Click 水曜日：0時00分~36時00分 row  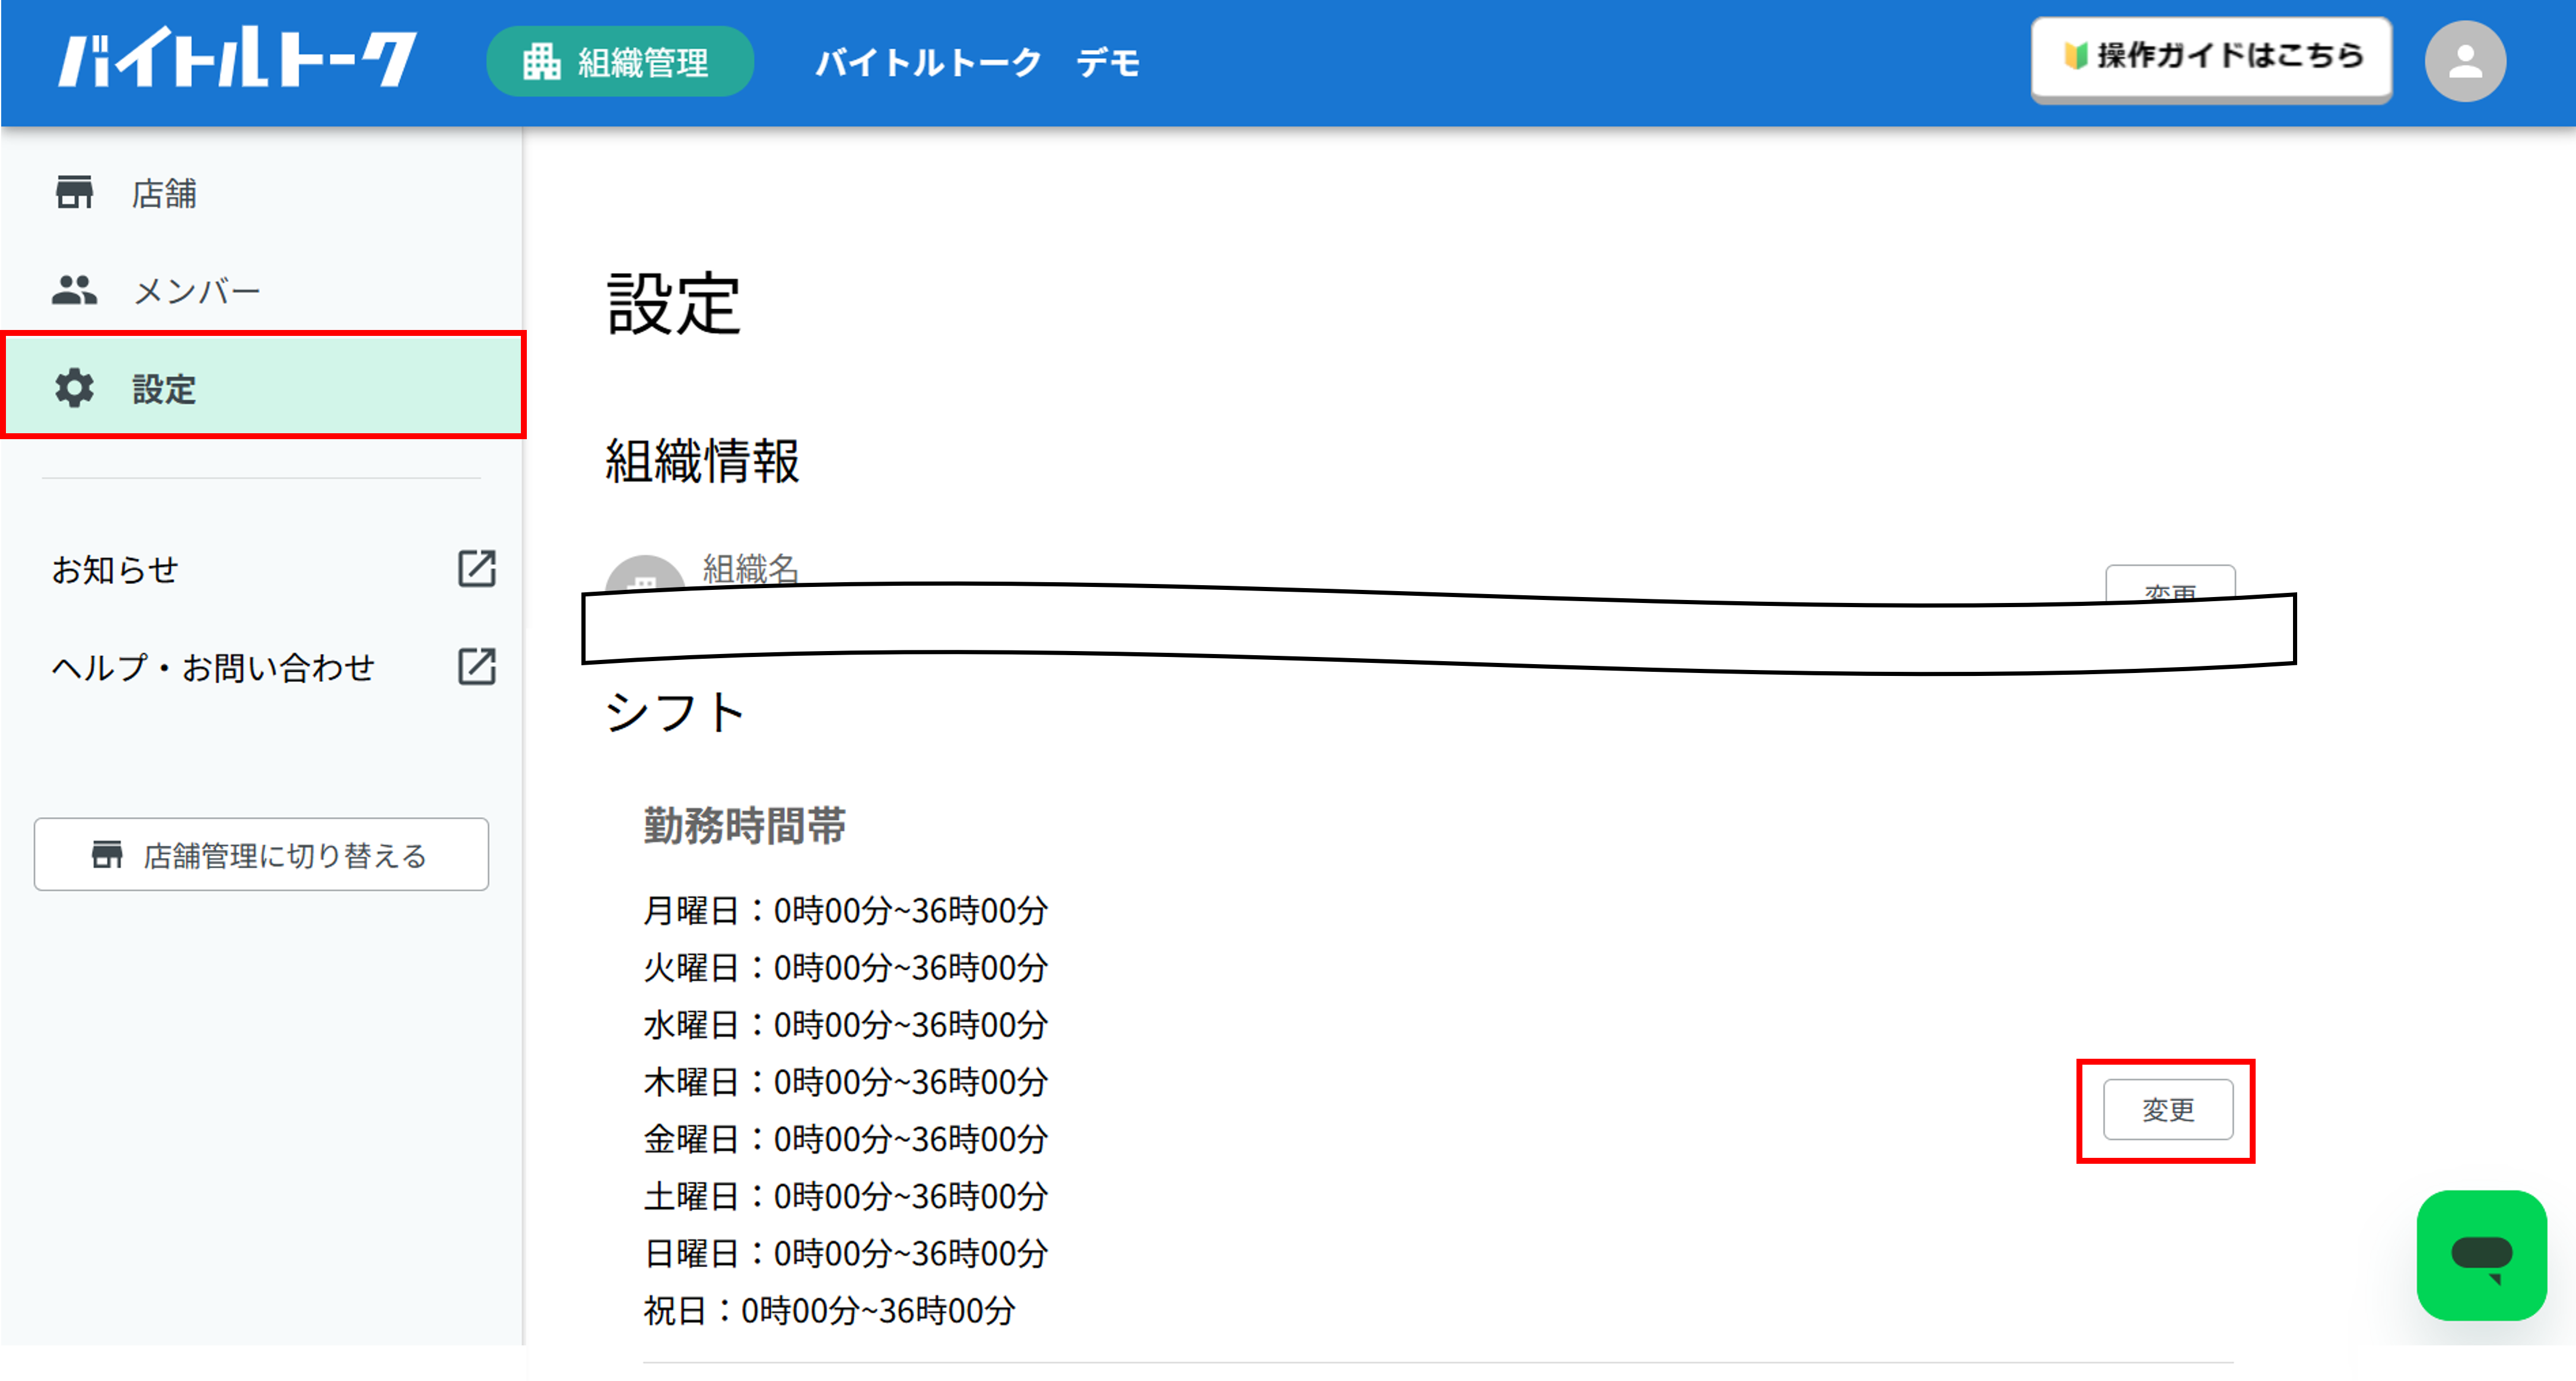[845, 1024]
